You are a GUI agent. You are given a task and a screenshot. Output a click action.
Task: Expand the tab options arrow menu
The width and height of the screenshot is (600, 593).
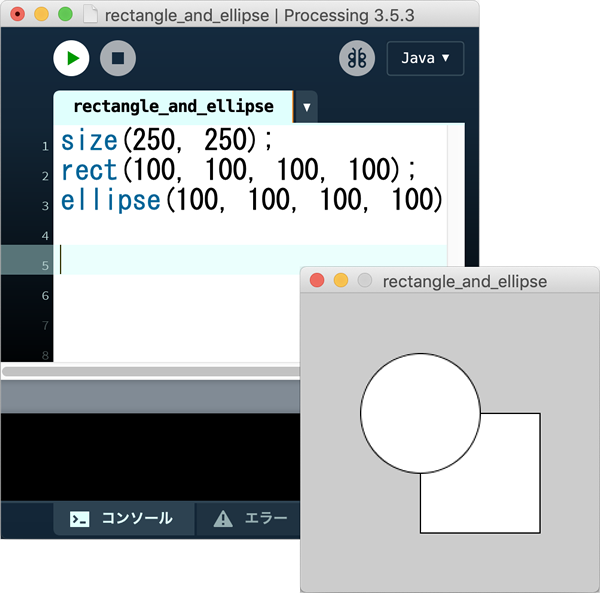(306, 107)
